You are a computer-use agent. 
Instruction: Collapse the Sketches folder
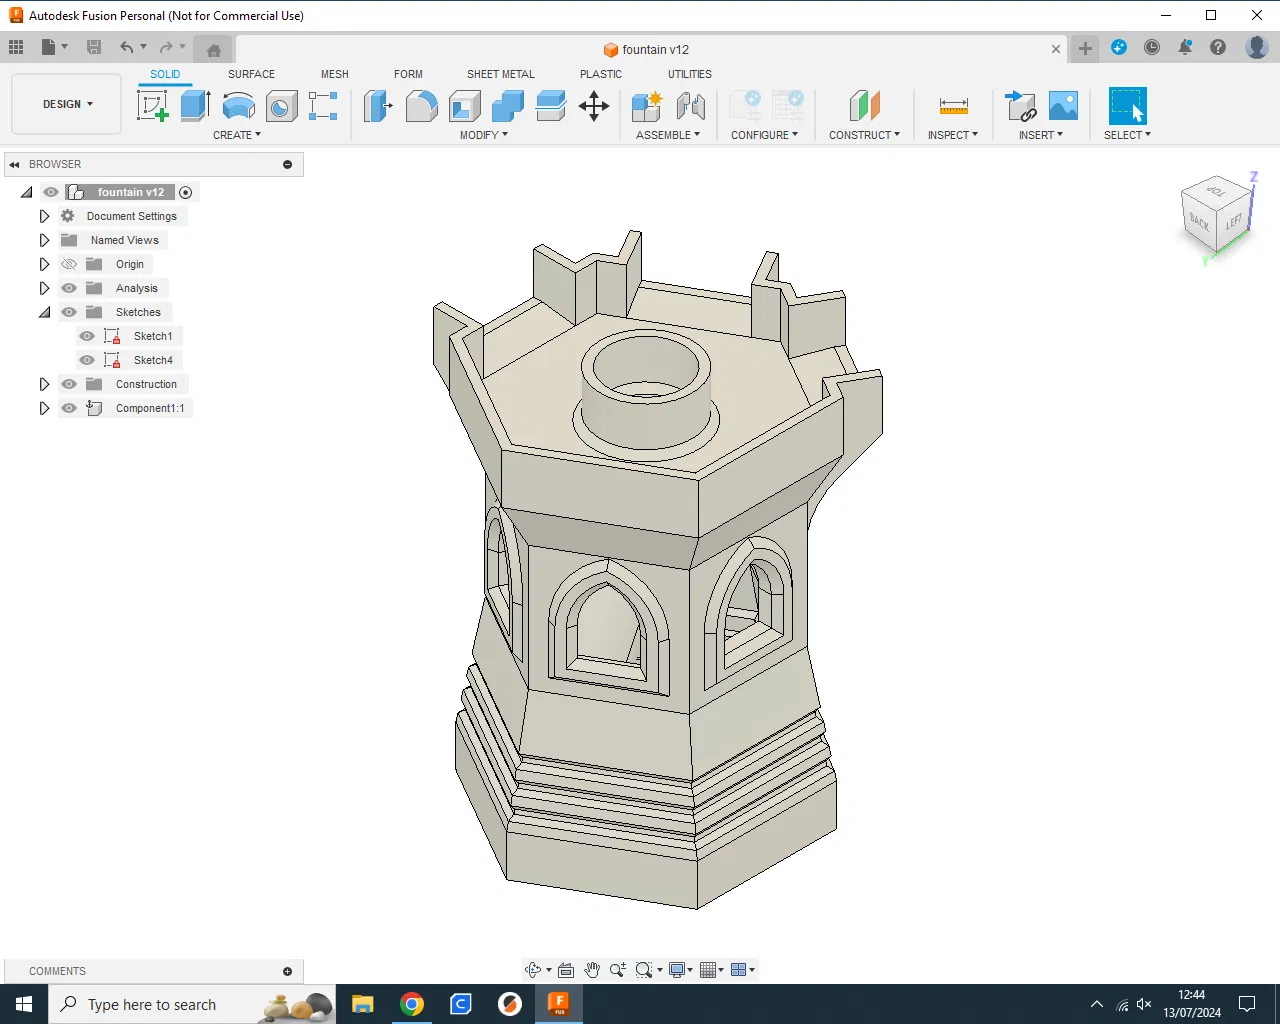coord(44,312)
